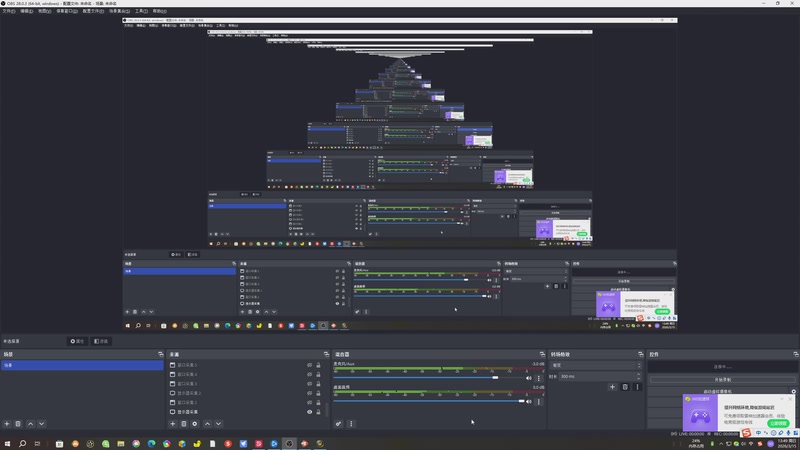This screenshot has height=450, width=800.
Task: Remove transition with the trash icon in Scene Transitions panel
Action: pos(625,387)
